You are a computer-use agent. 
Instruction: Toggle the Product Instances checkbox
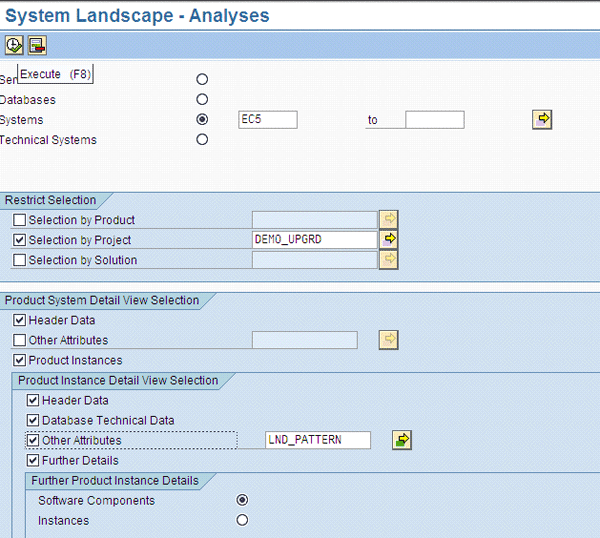pos(20,360)
